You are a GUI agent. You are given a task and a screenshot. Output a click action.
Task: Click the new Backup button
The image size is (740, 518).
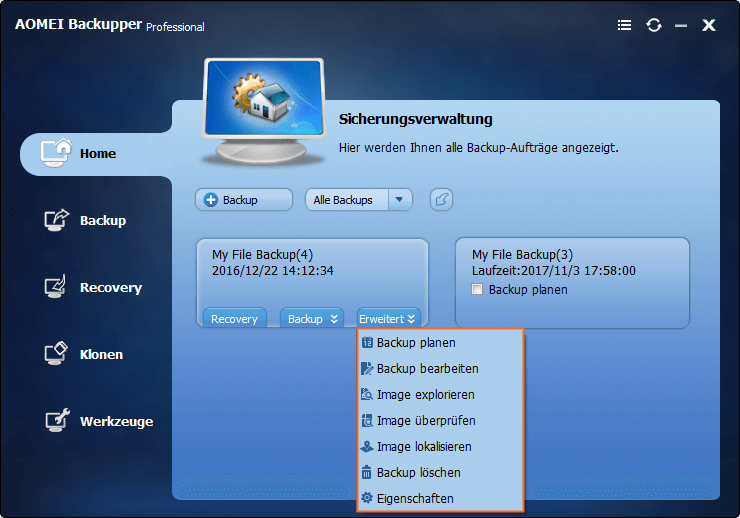[244, 200]
